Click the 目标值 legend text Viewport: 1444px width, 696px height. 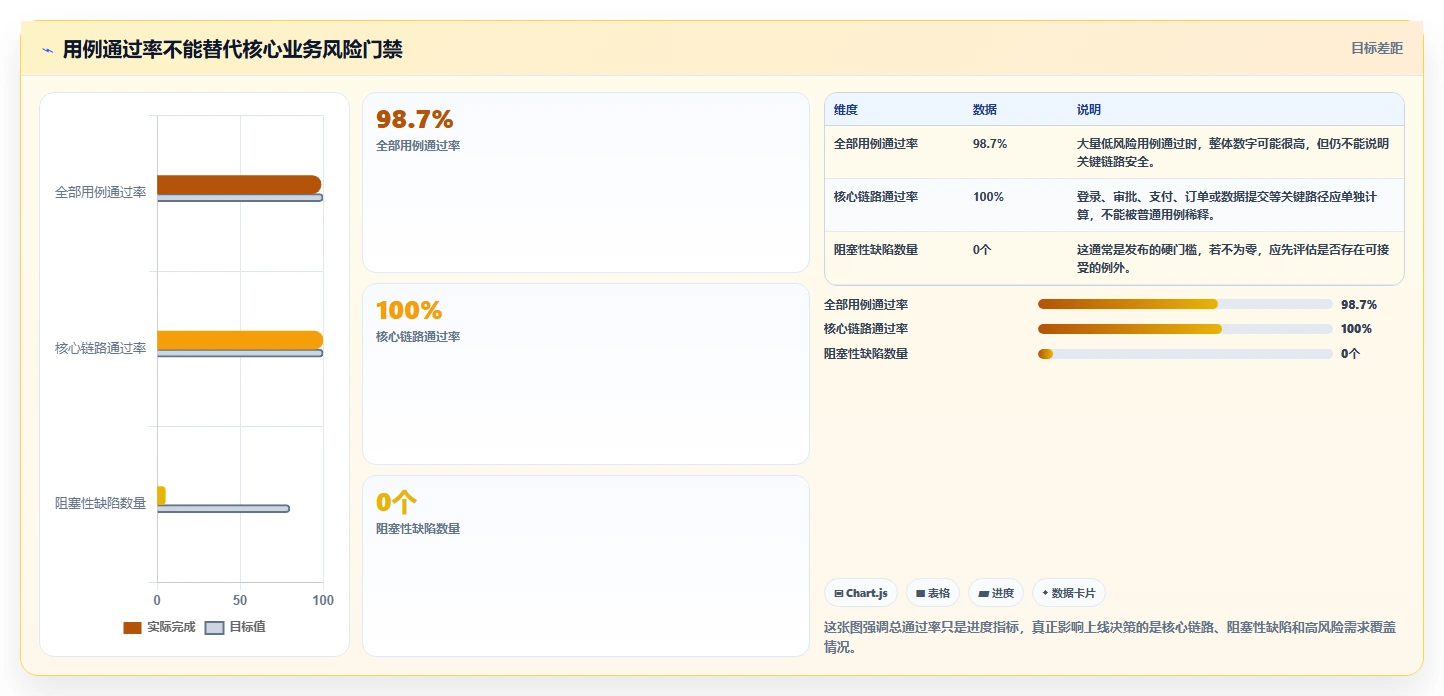(x=247, y=627)
